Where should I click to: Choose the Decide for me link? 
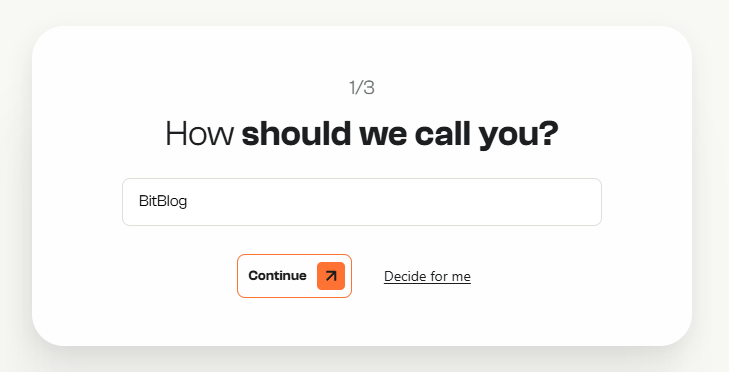point(427,276)
